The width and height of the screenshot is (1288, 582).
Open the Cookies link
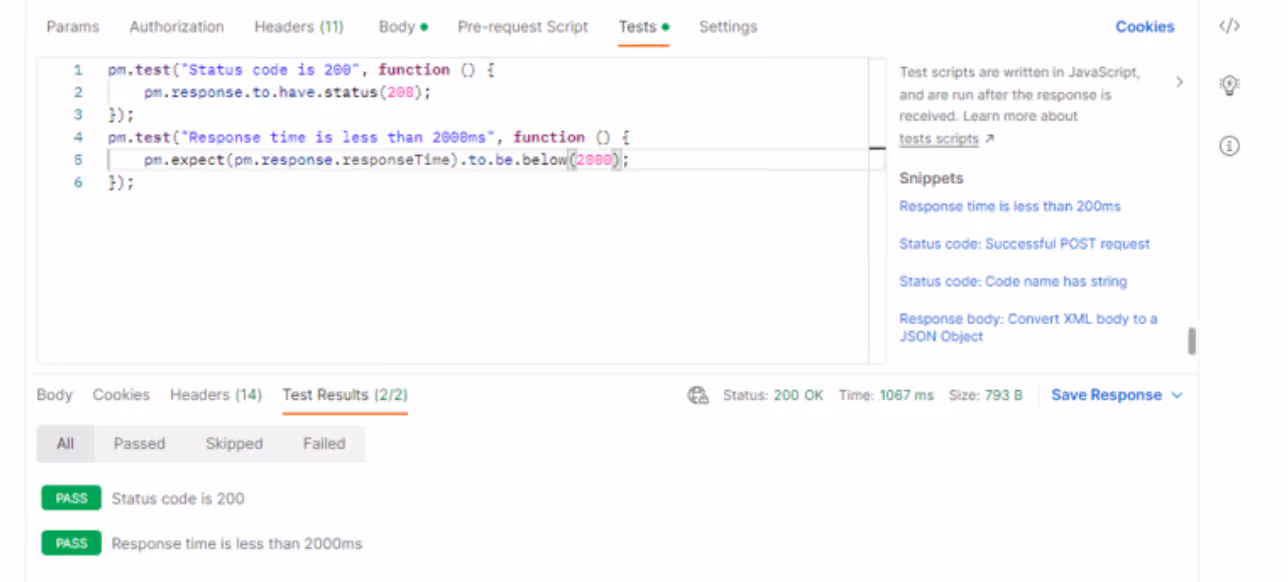point(1145,27)
